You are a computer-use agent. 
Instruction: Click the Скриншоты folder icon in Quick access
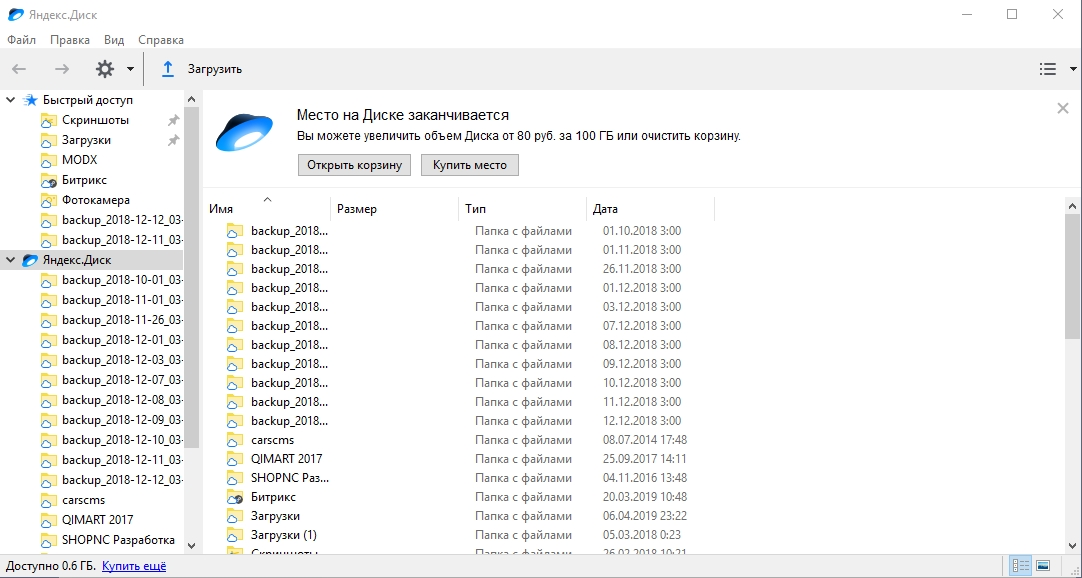(x=48, y=121)
